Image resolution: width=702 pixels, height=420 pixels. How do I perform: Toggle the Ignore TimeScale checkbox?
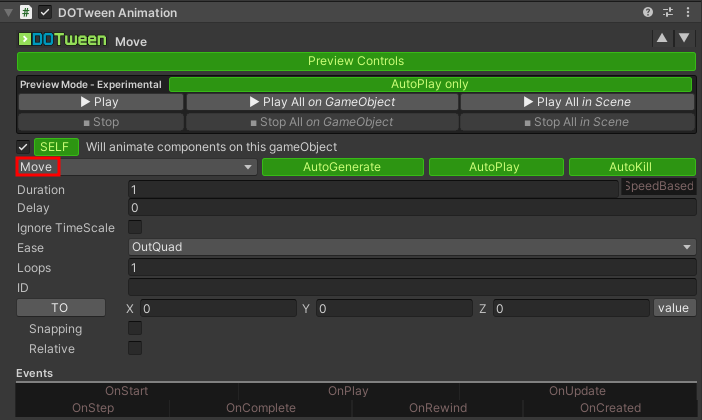coord(135,227)
